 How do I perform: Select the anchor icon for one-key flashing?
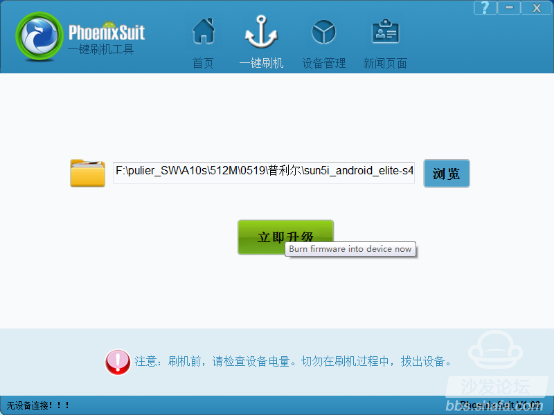[x=261, y=31]
